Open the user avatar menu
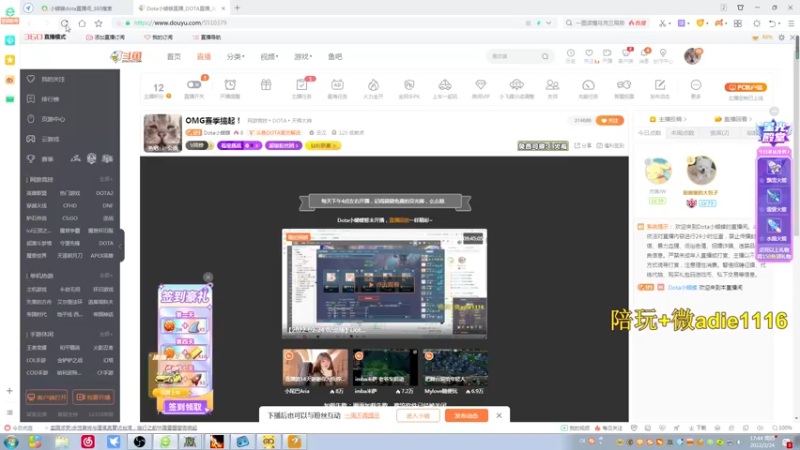The image size is (800, 450). (693, 56)
